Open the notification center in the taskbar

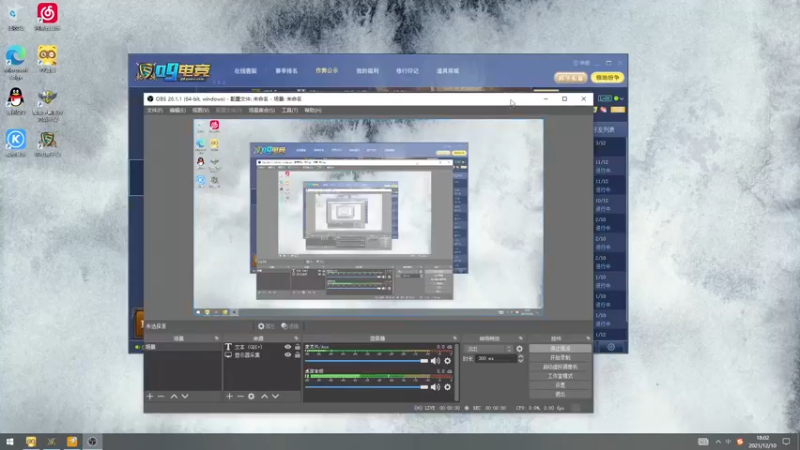pyautogui.click(x=786, y=442)
